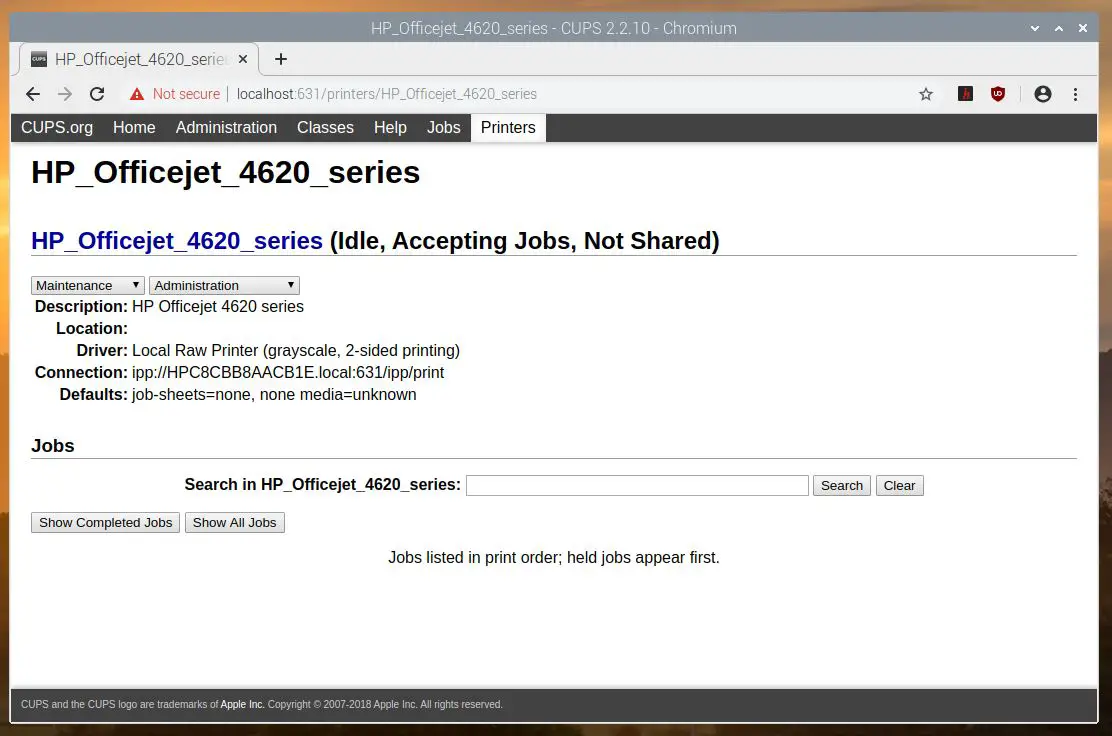1112x736 pixels.
Task: Bookmark this page with the star icon
Action: coord(925,94)
